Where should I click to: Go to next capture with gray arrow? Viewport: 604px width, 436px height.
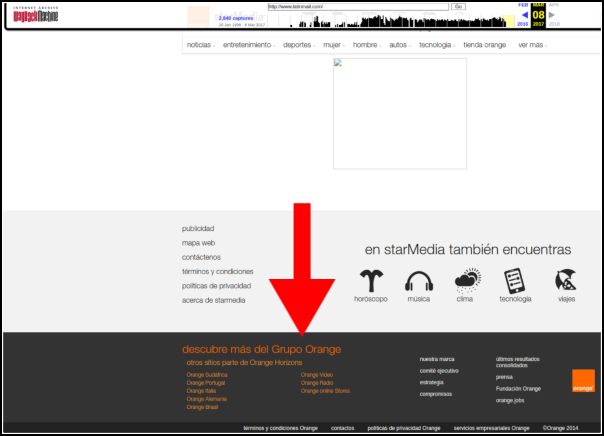(x=552, y=15)
